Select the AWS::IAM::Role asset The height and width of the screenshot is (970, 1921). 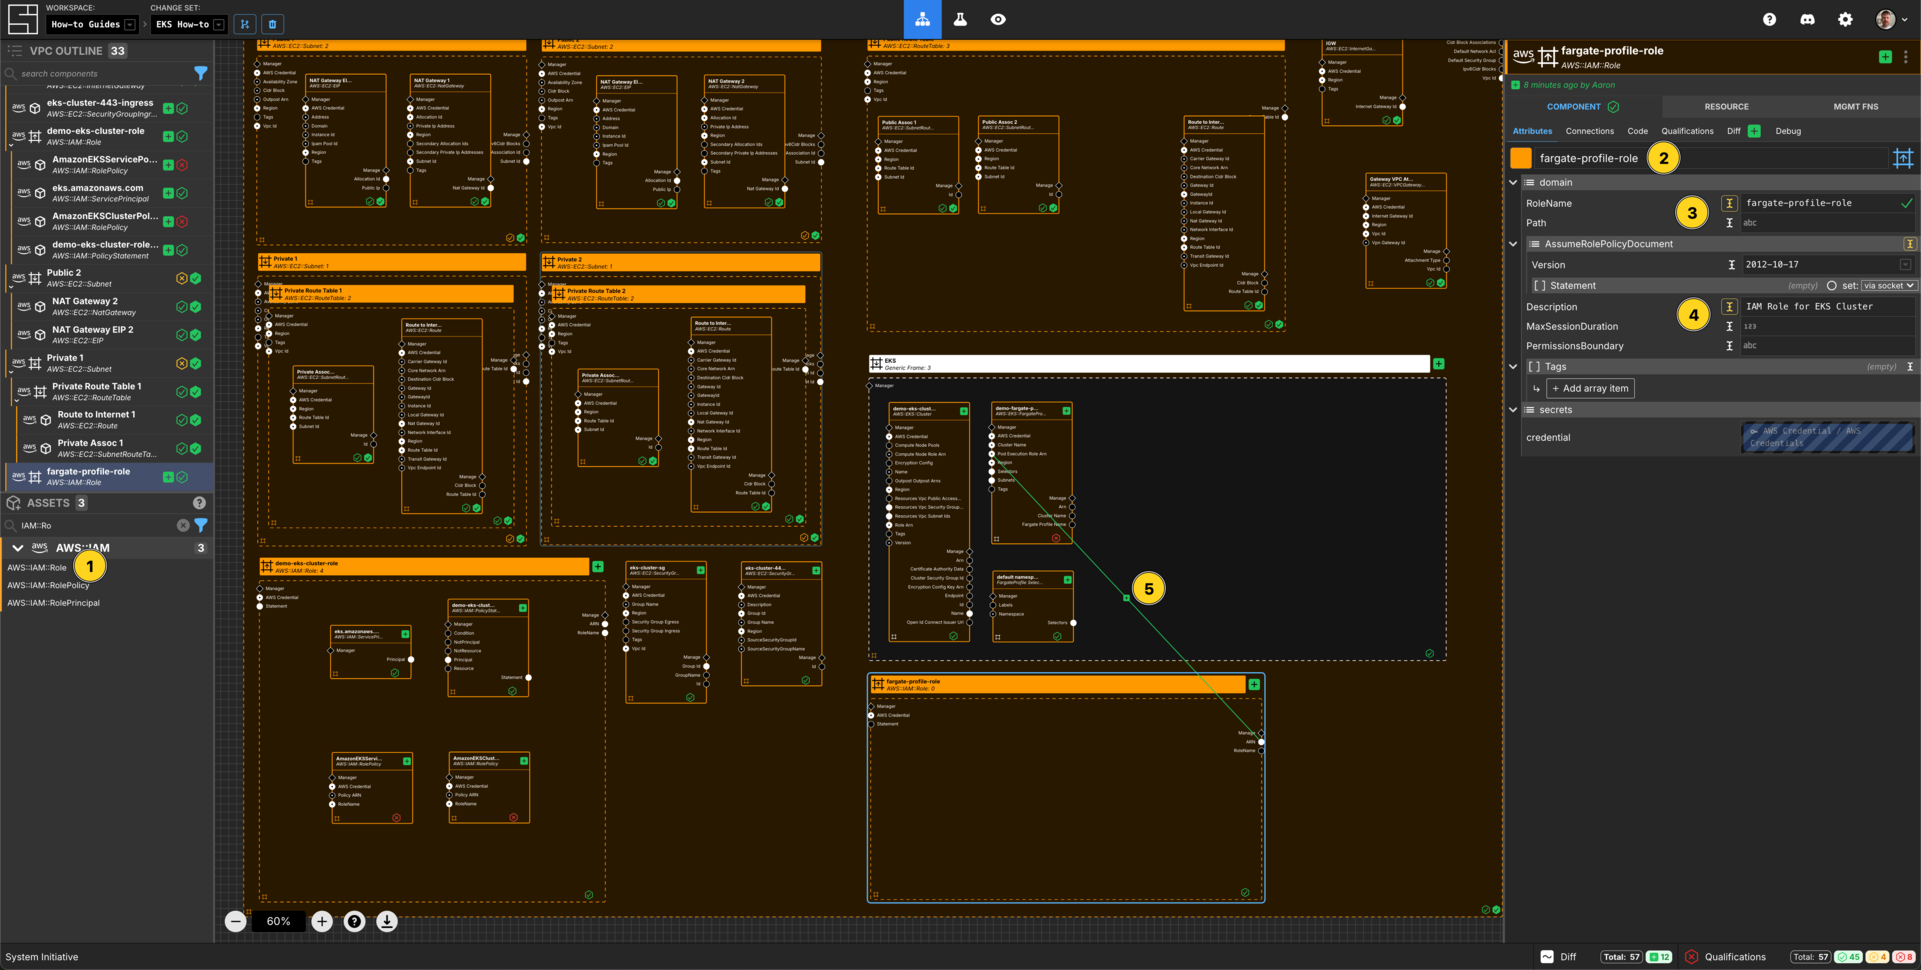pos(37,567)
